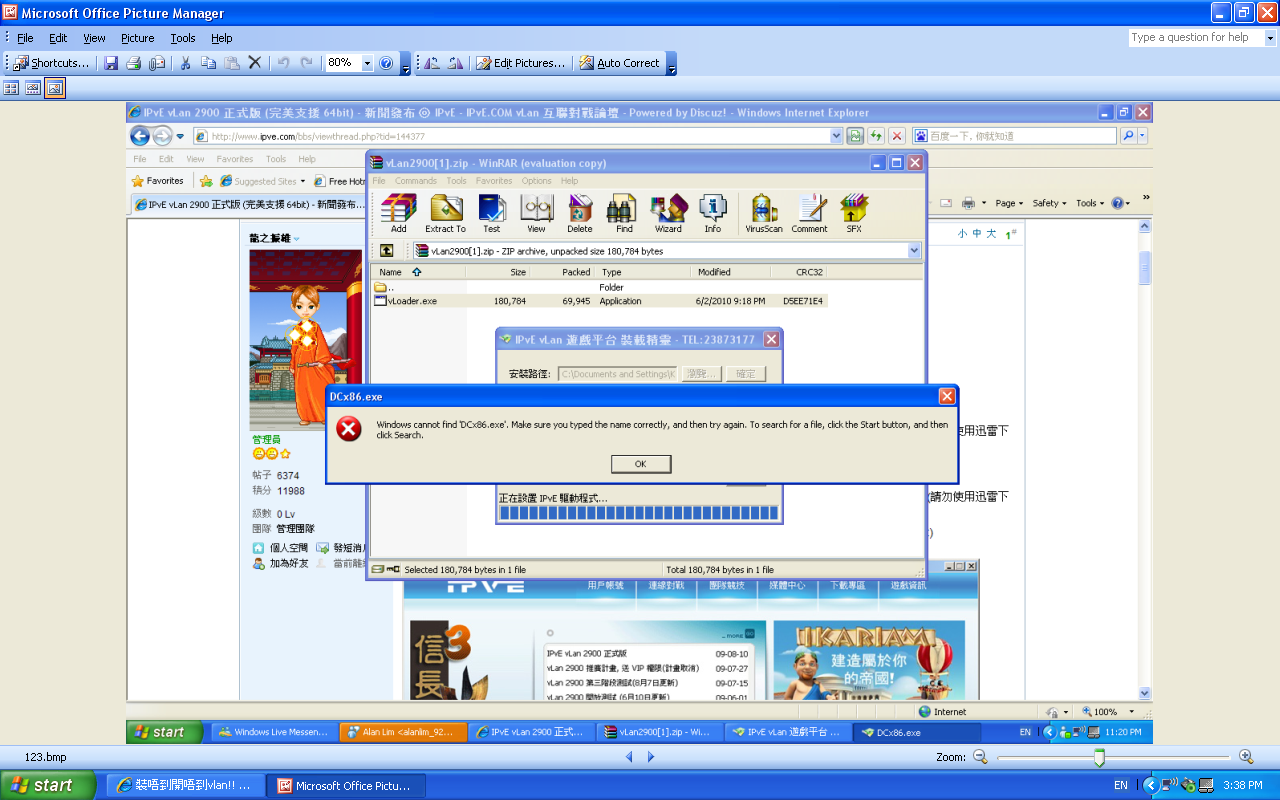Click the 123.bmp file name in status bar

[x=46, y=757]
